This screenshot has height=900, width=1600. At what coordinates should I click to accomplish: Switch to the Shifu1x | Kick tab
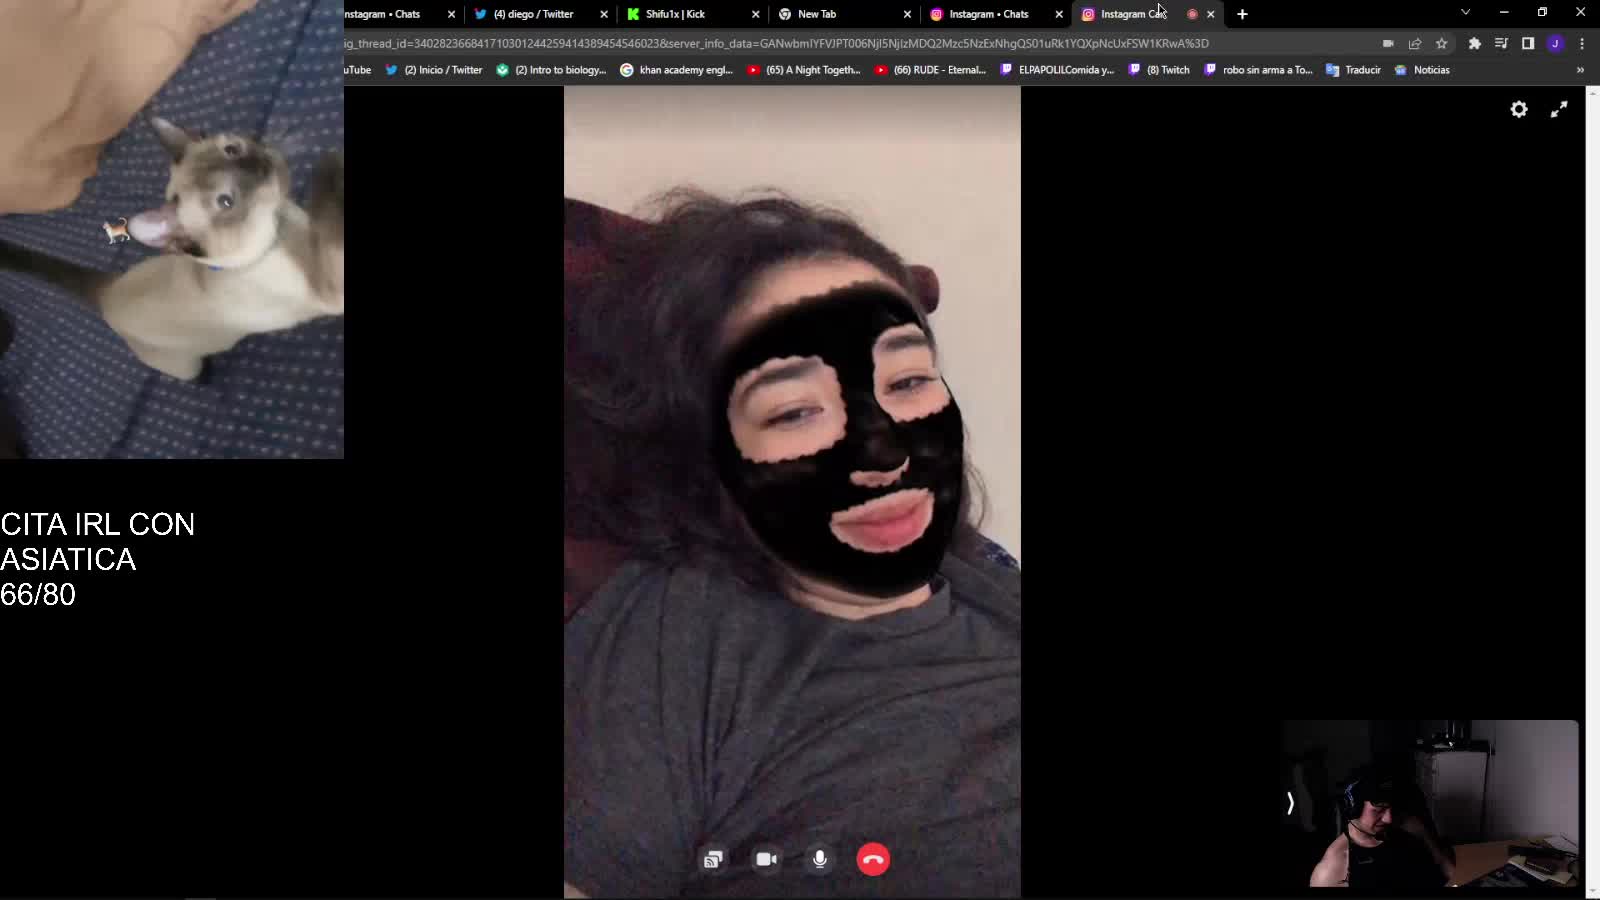coord(675,14)
